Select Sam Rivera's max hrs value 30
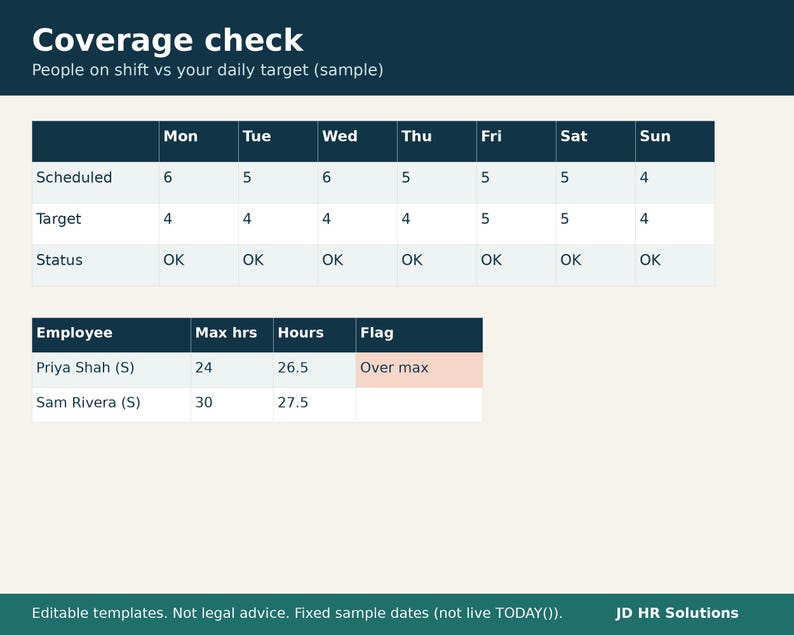 [x=232, y=405]
